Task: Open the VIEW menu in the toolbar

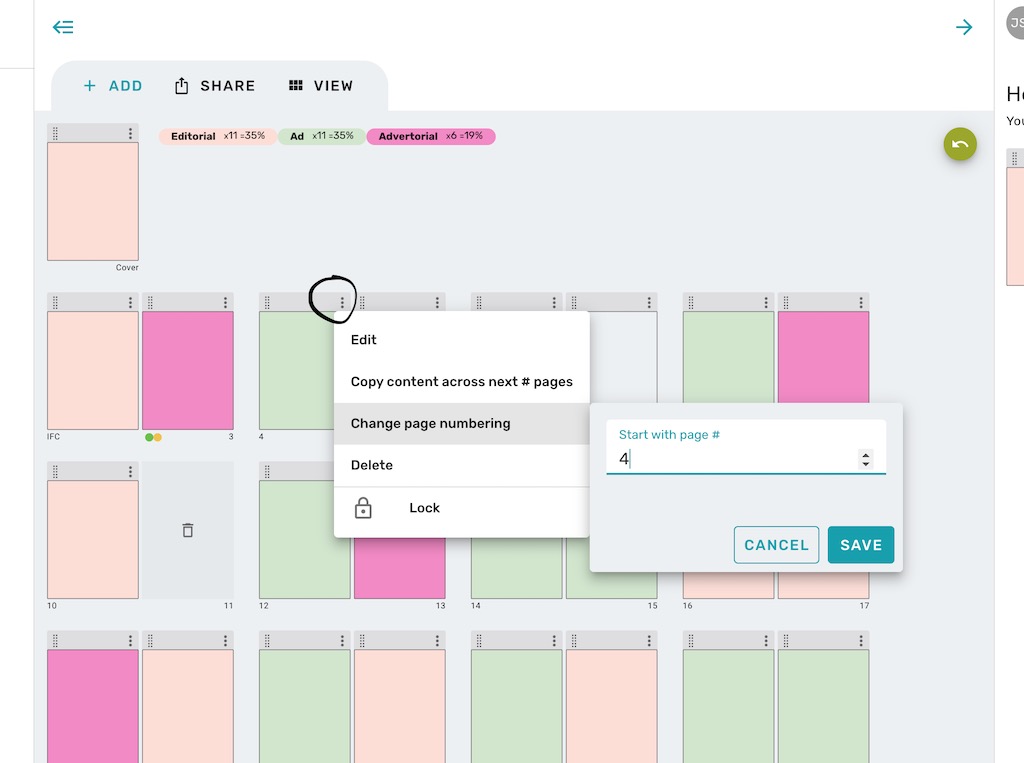Action: pyautogui.click(x=321, y=86)
